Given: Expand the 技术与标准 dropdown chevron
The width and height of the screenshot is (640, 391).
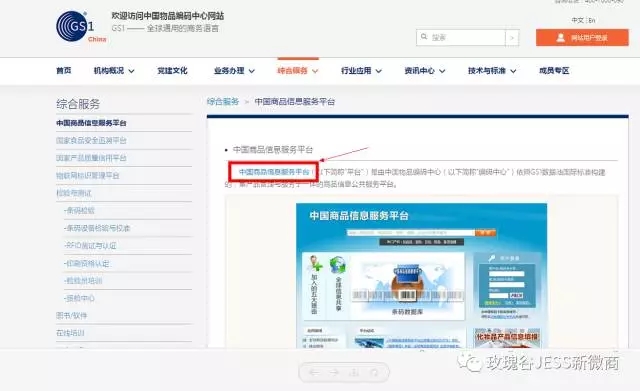Looking at the screenshot, I should pyautogui.click(x=513, y=71).
